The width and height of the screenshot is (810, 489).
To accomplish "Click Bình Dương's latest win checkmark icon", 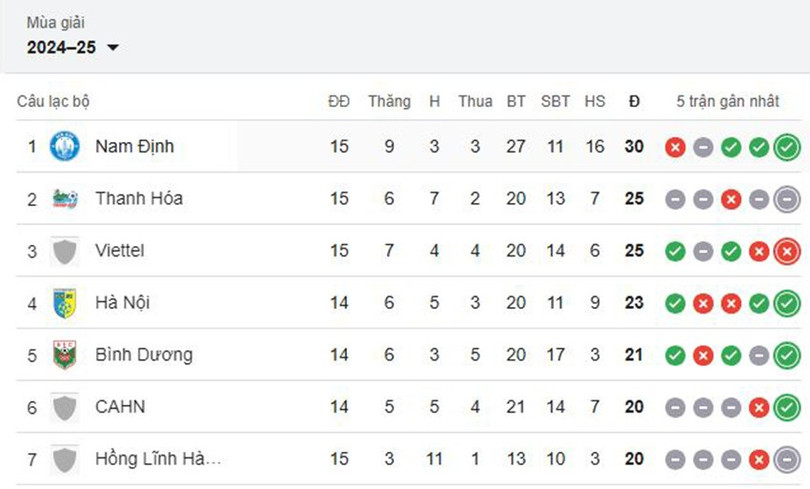I will [787, 355].
